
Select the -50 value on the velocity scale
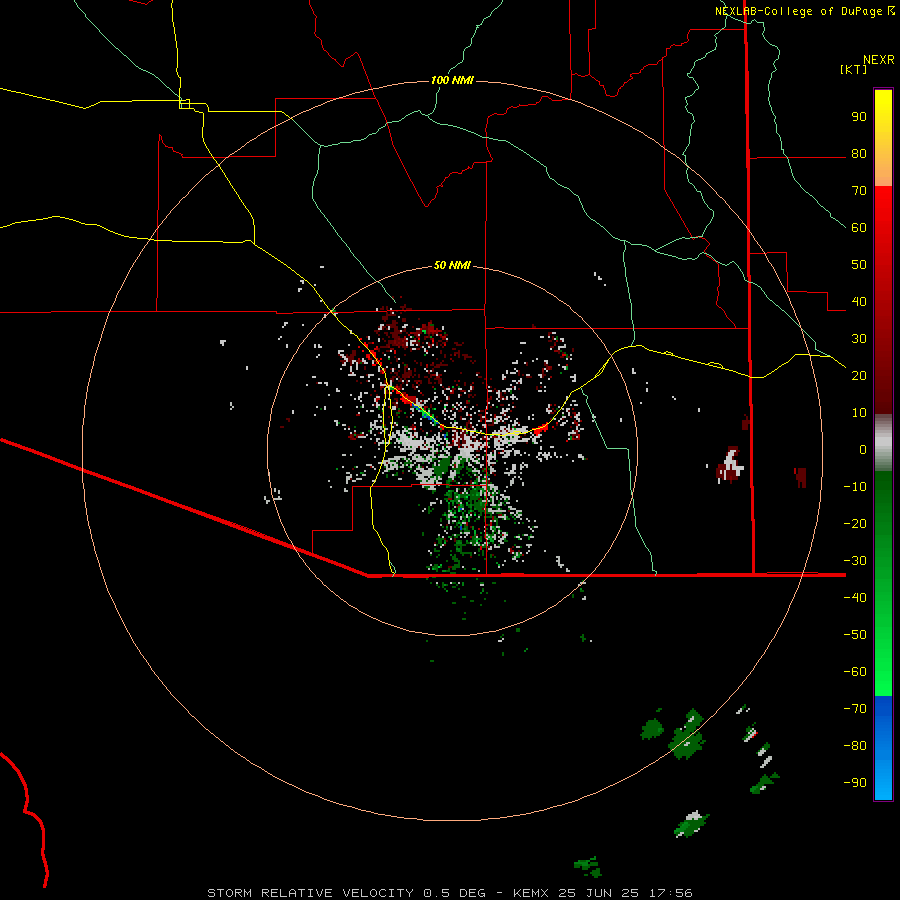[855, 634]
